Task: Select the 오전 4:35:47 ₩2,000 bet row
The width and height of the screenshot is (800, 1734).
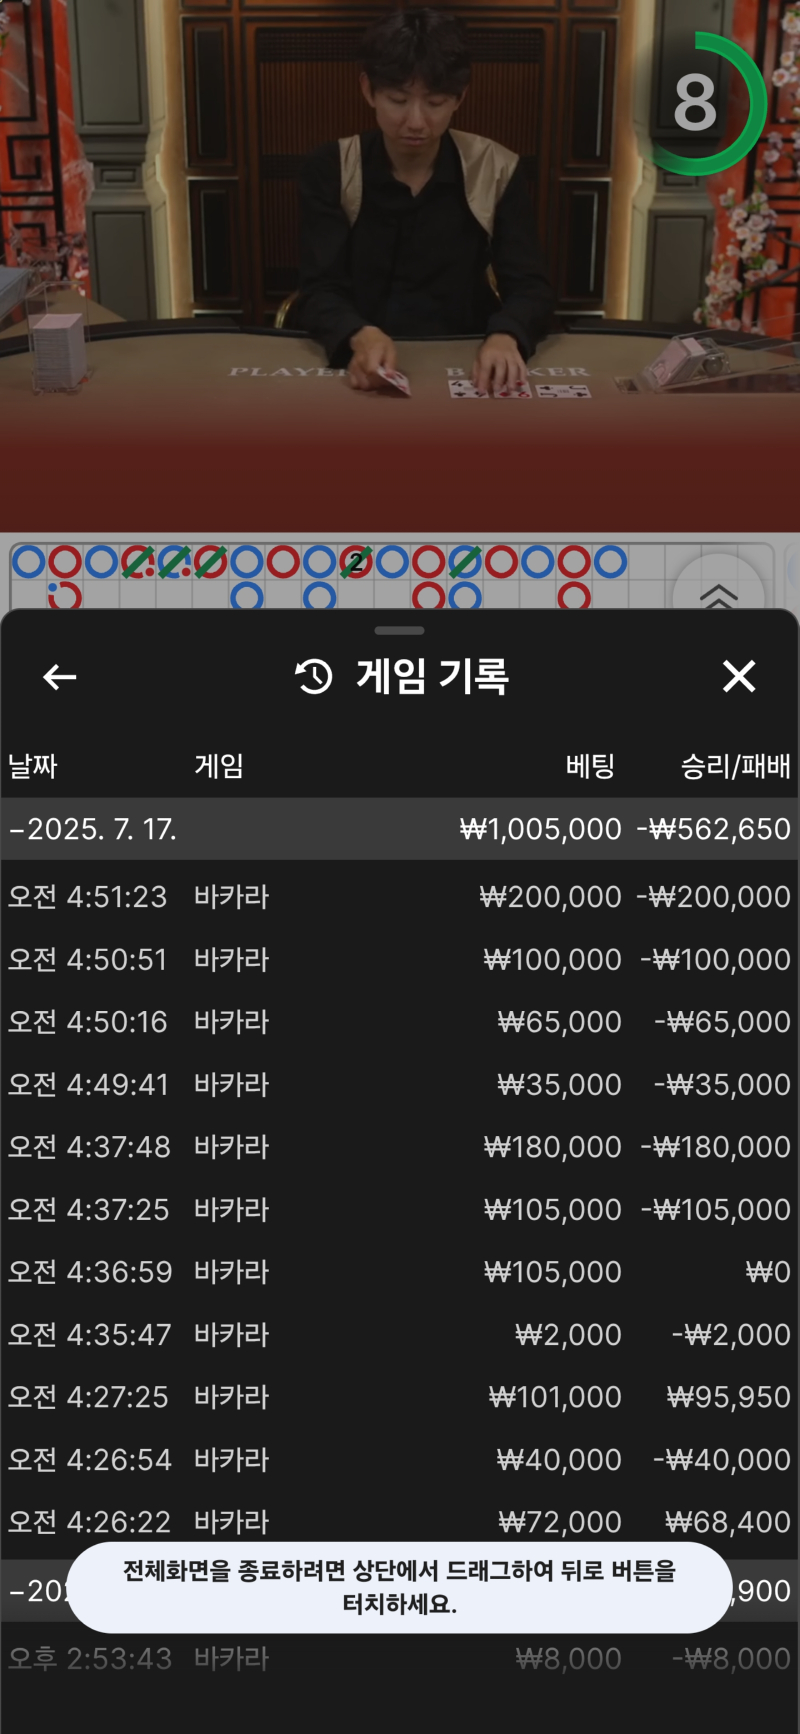Action: tap(400, 1335)
